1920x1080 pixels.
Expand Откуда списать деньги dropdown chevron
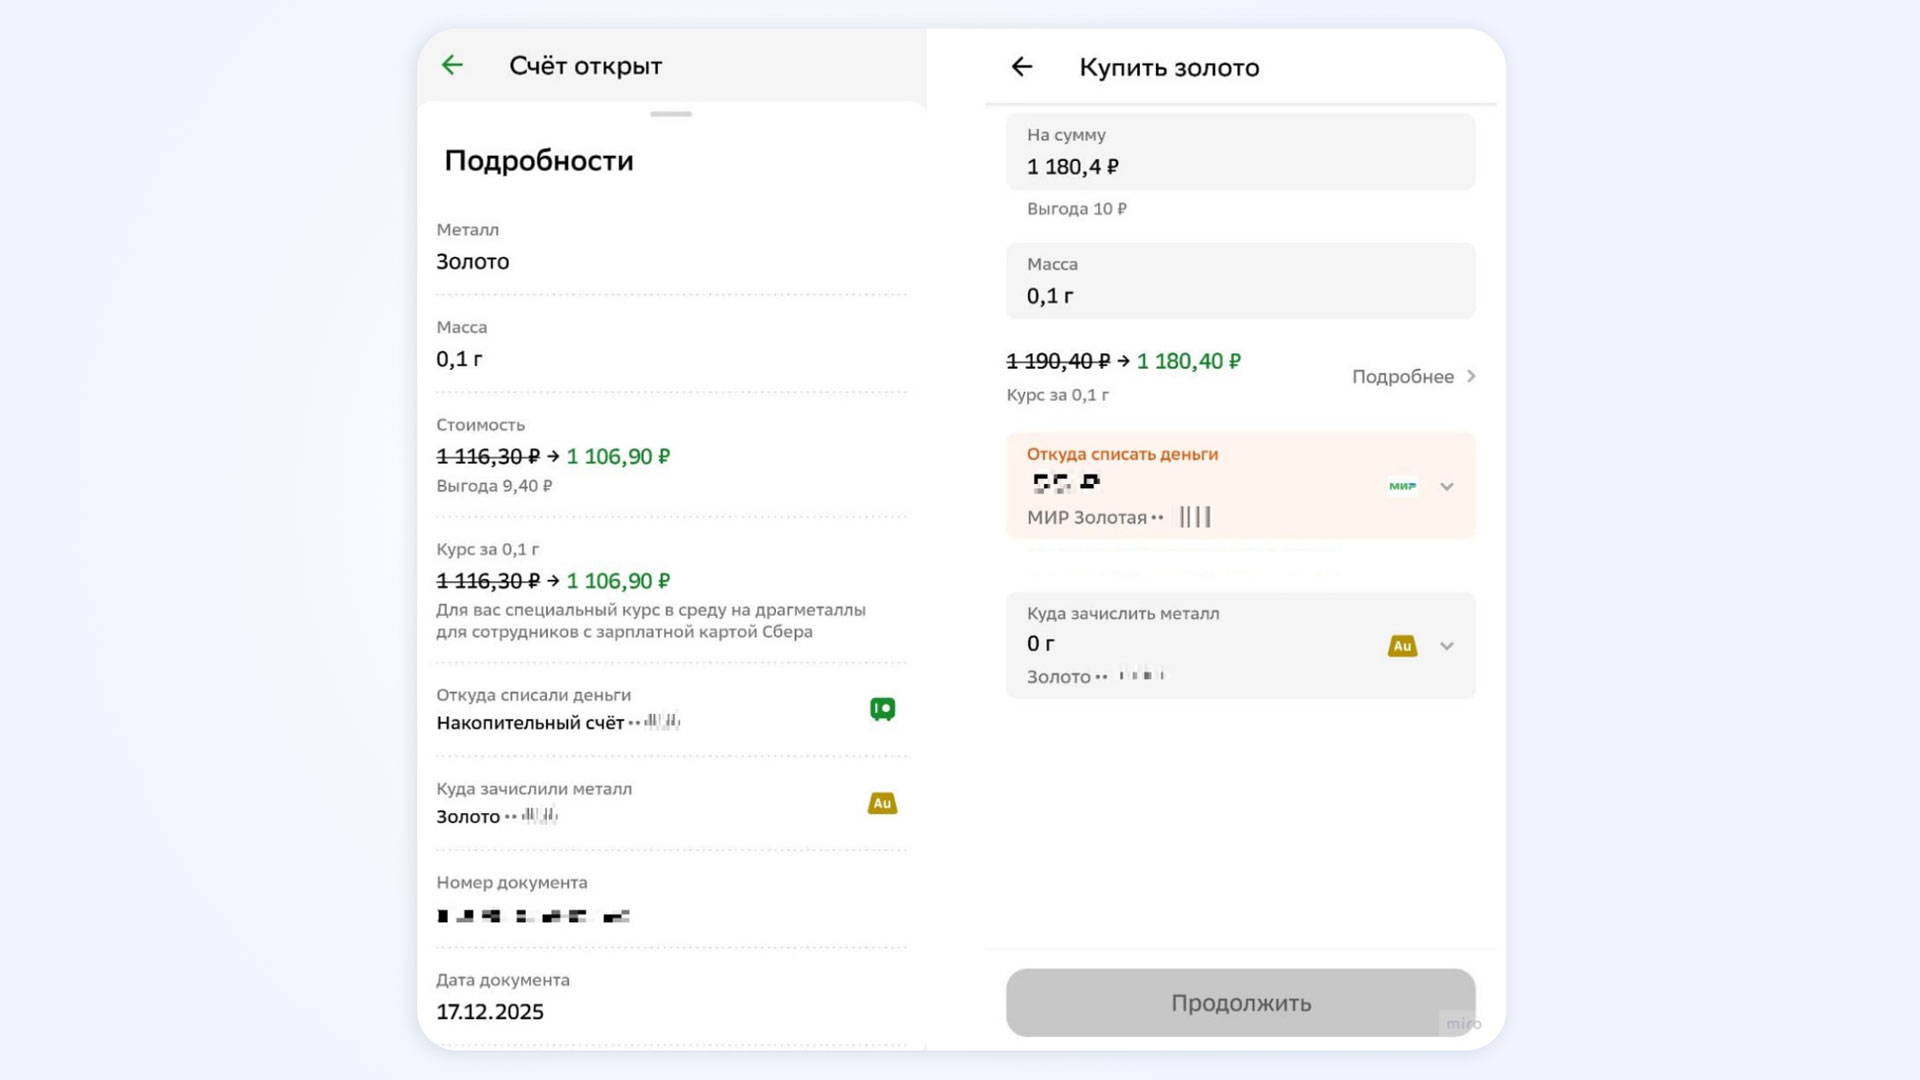[x=1447, y=487]
